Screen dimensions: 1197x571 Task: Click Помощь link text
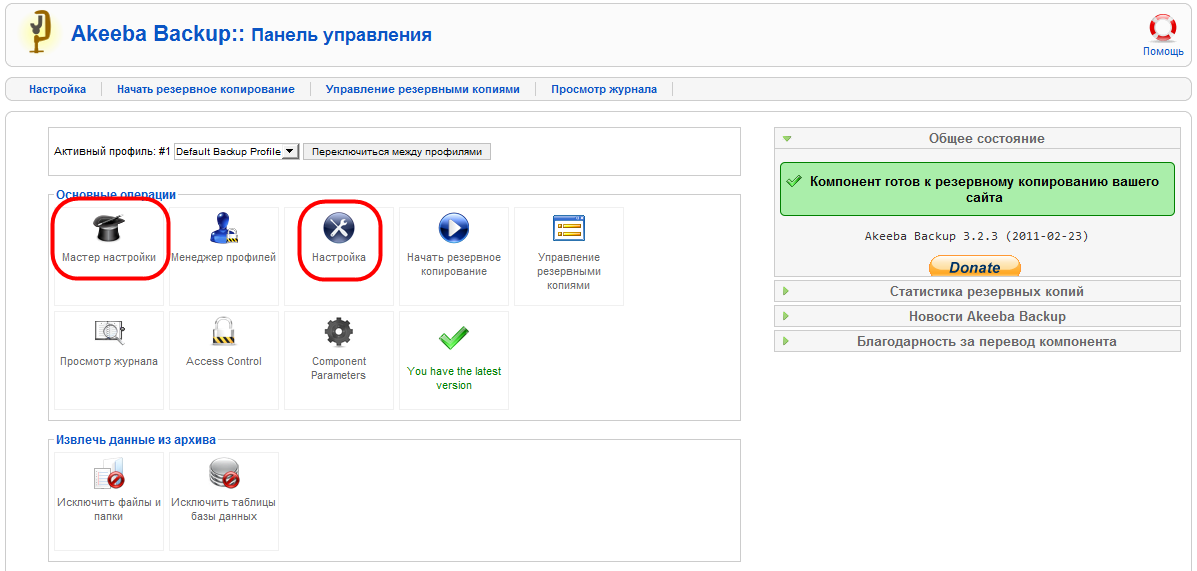click(x=1163, y=52)
